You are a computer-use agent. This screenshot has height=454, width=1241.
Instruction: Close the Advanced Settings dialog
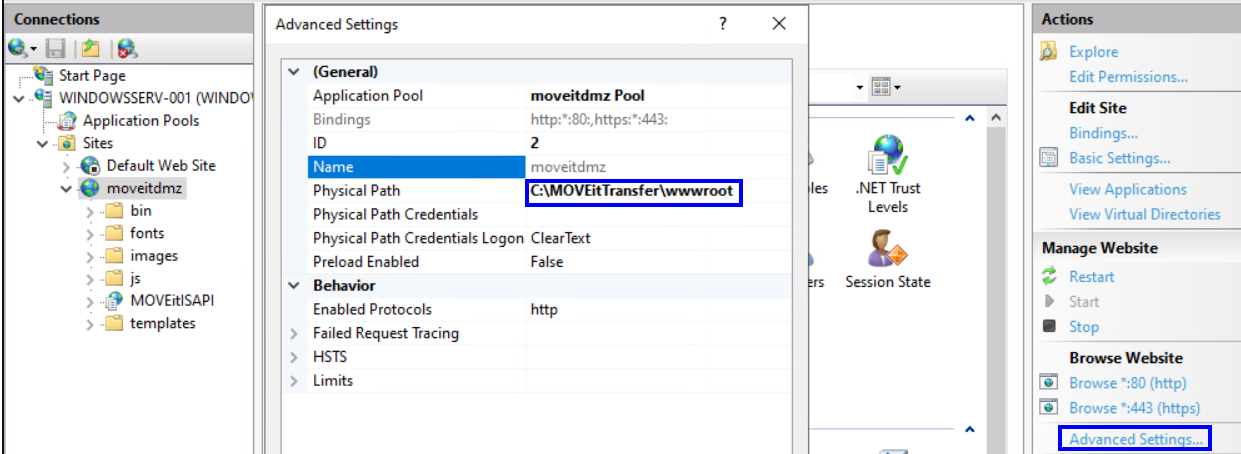779,24
